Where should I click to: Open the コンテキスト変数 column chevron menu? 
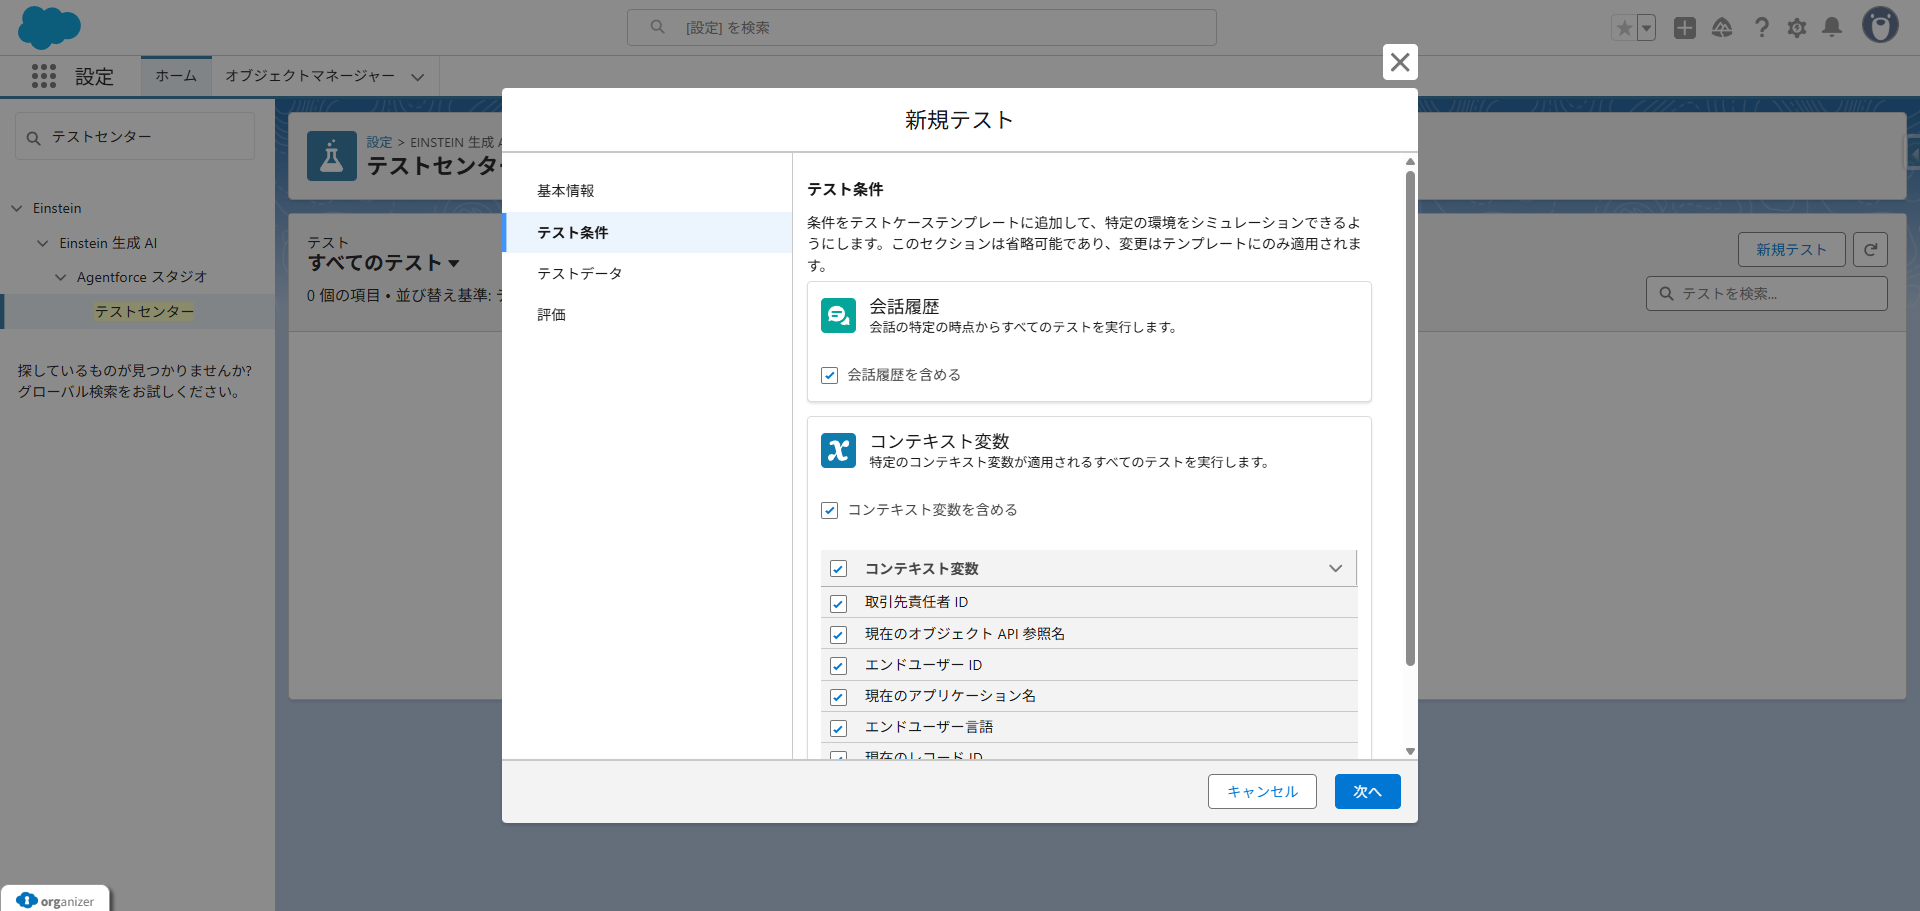1335,568
